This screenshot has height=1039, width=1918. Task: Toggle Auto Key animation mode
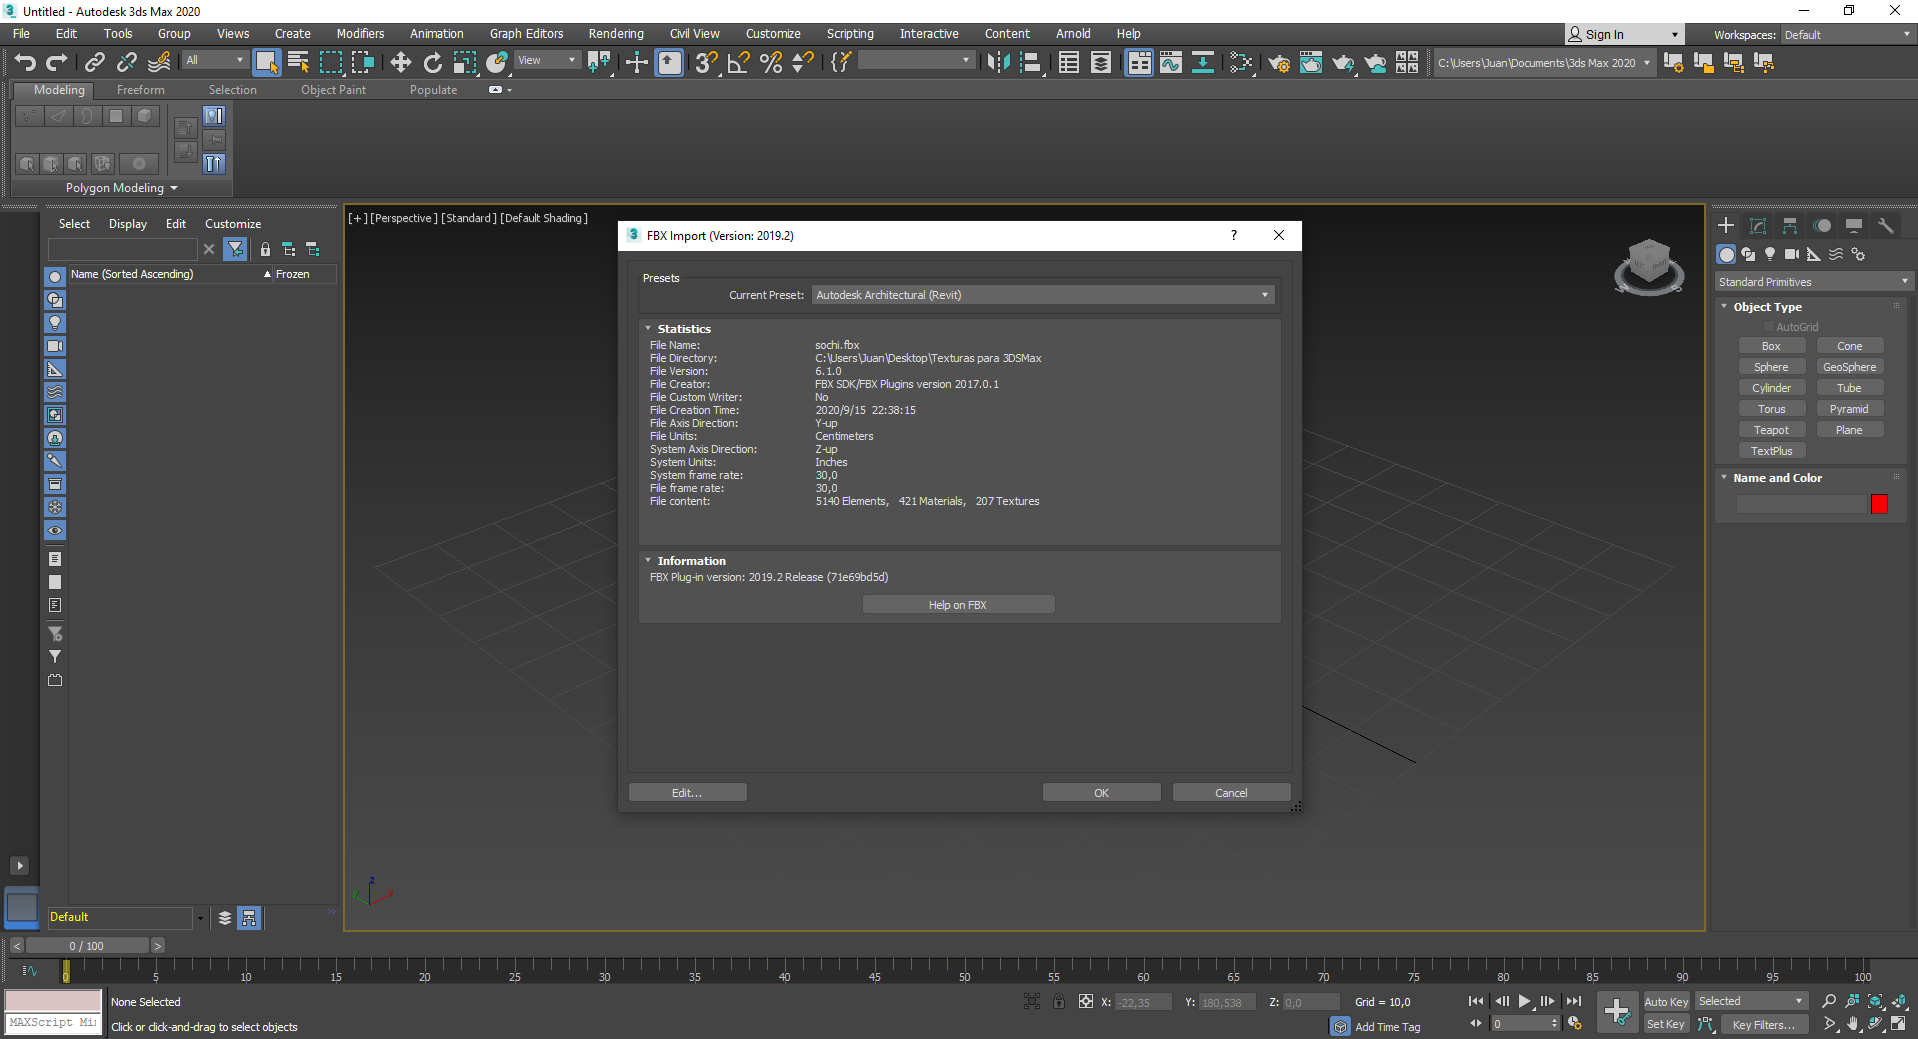(x=1666, y=1002)
